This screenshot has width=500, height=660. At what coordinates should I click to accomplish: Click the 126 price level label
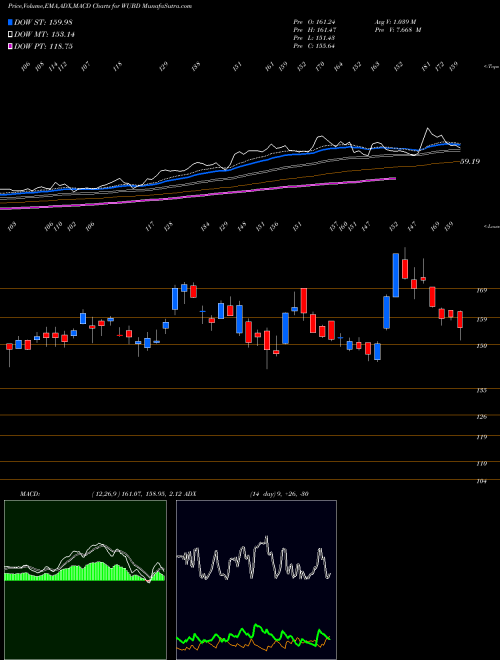(x=482, y=417)
